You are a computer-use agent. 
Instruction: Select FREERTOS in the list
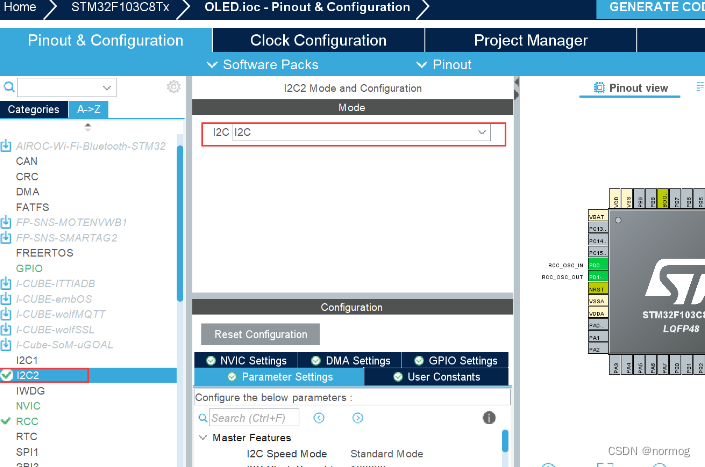(x=45, y=253)
